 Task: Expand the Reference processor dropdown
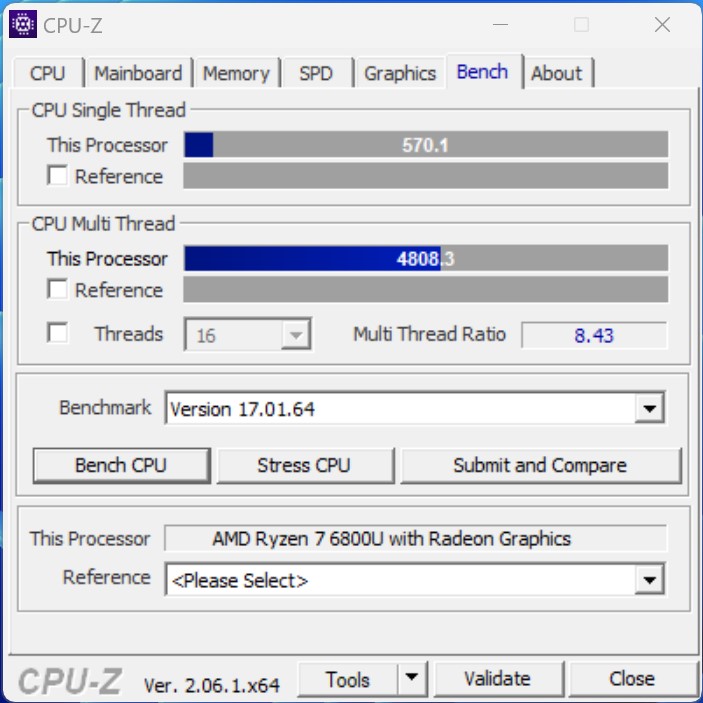pos(649,580)
